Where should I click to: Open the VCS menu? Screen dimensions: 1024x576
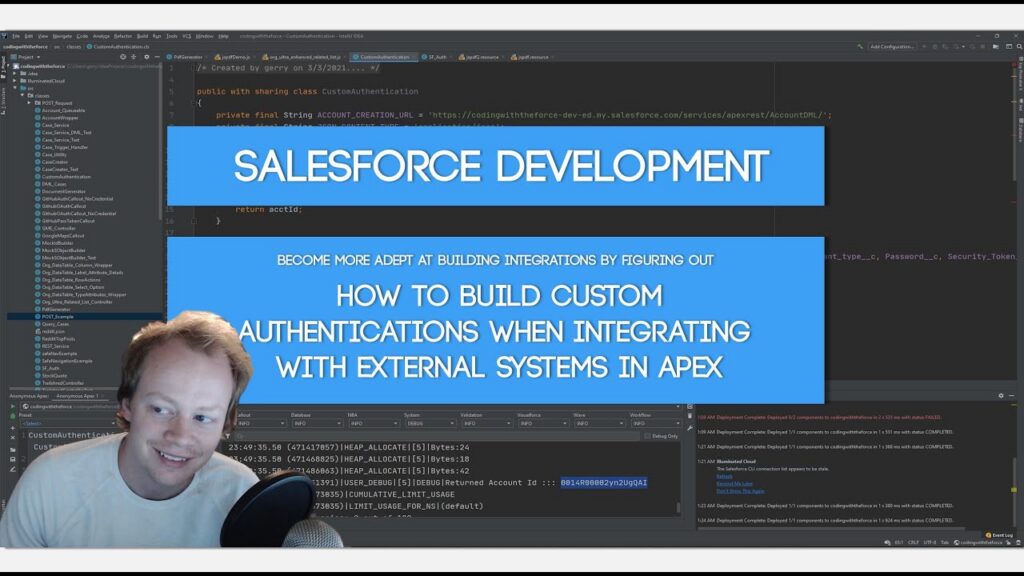click(187, 37)
